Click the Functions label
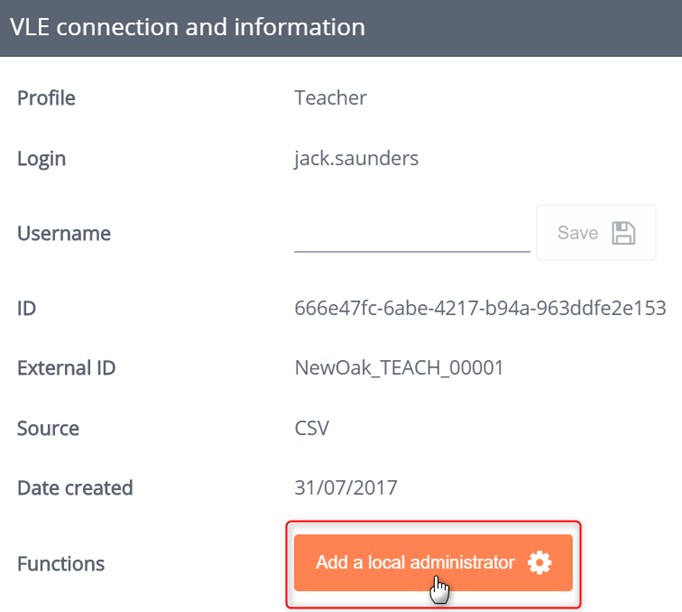This screenshot has height=612, width=682. tap(61, 564)
